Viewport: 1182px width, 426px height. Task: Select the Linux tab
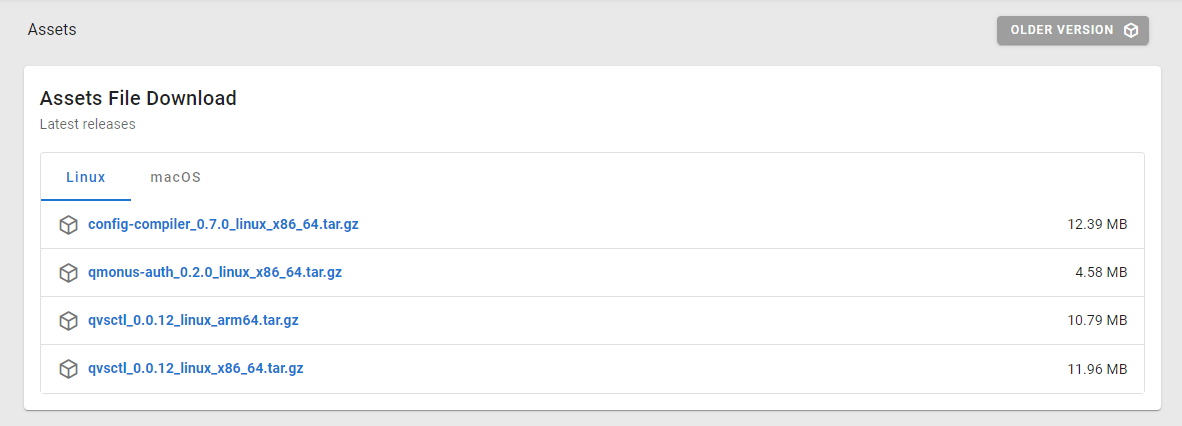click(x=86, y=177)
